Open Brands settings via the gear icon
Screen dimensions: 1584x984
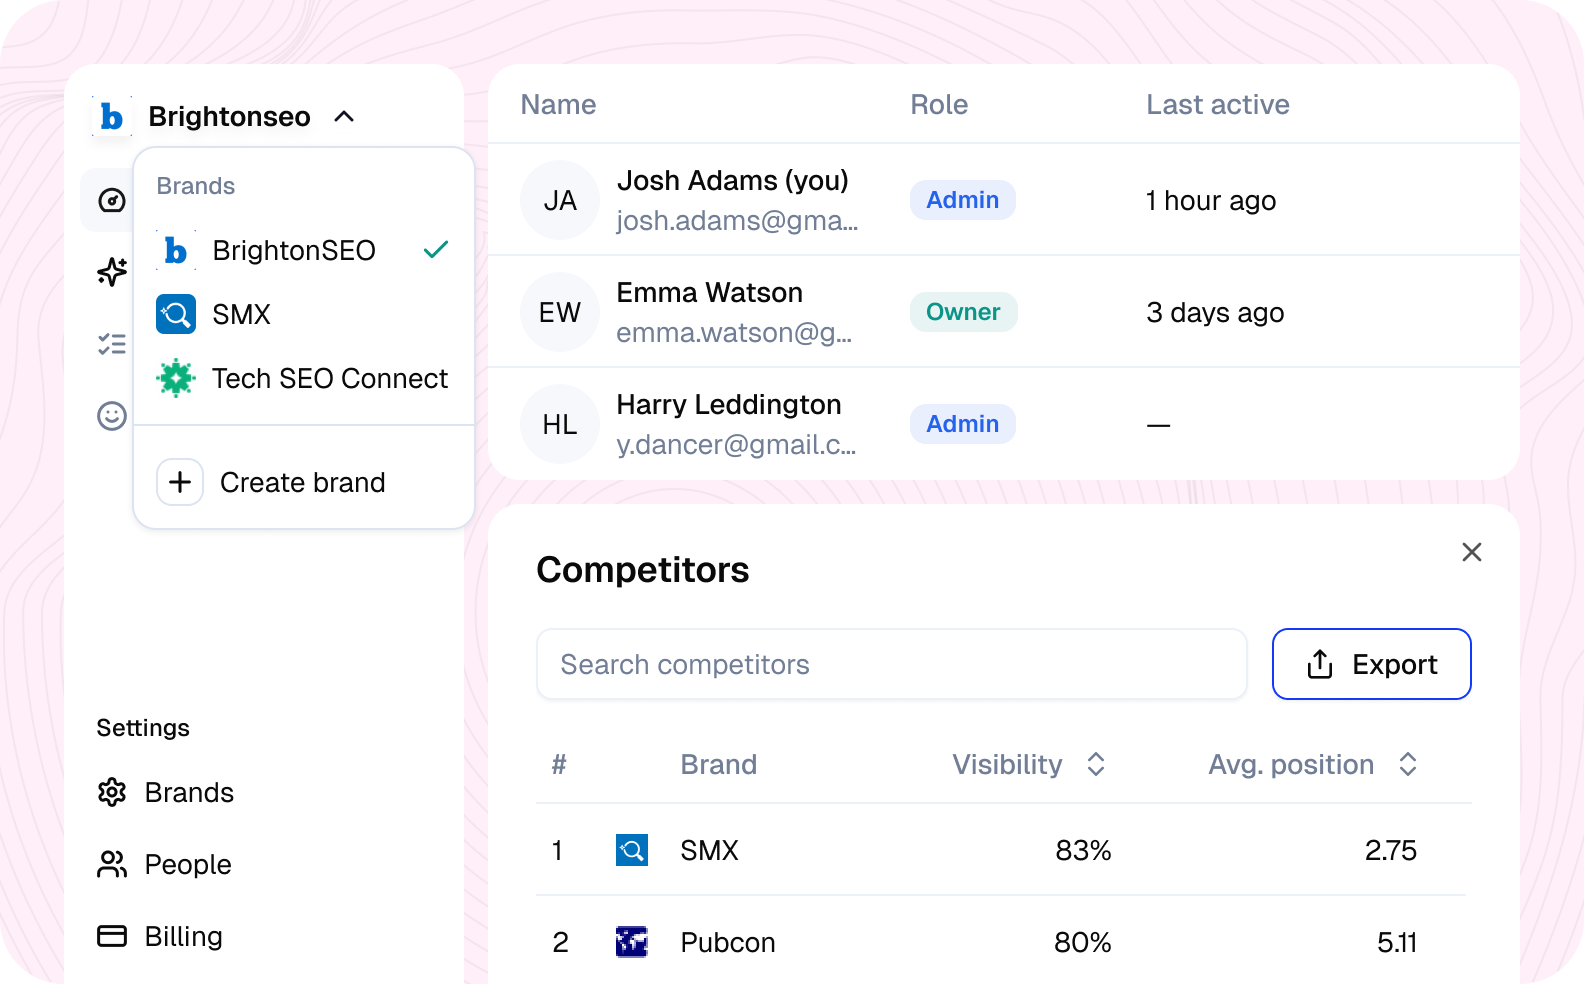click(x=113, y=792)
